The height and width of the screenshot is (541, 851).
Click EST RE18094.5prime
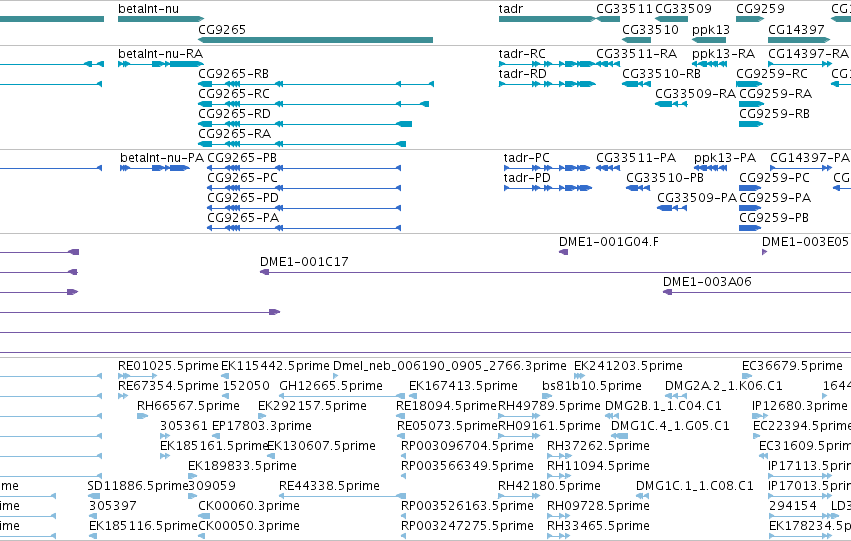click(446, 406)
